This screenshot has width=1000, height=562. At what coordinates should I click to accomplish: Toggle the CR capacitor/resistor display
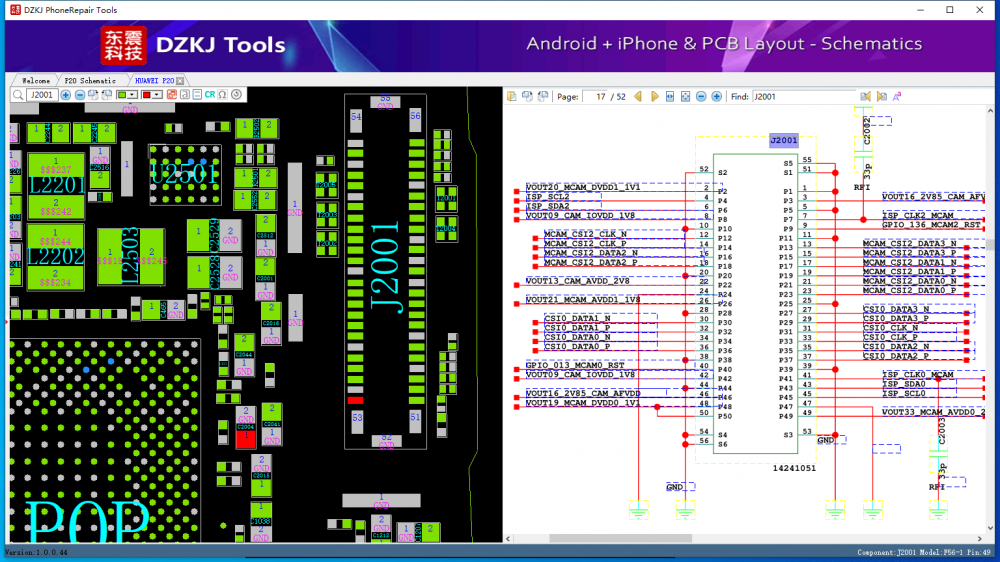(x=210, y=95)
